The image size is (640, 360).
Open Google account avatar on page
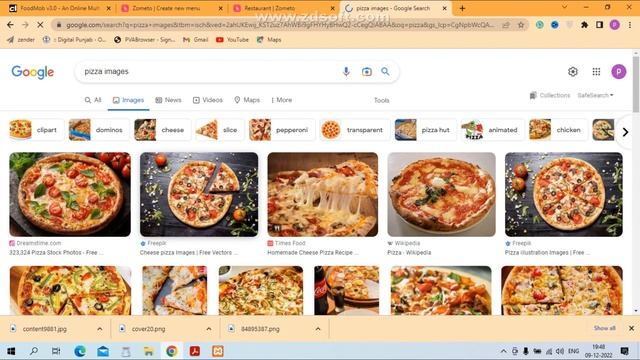click(619, 72)
